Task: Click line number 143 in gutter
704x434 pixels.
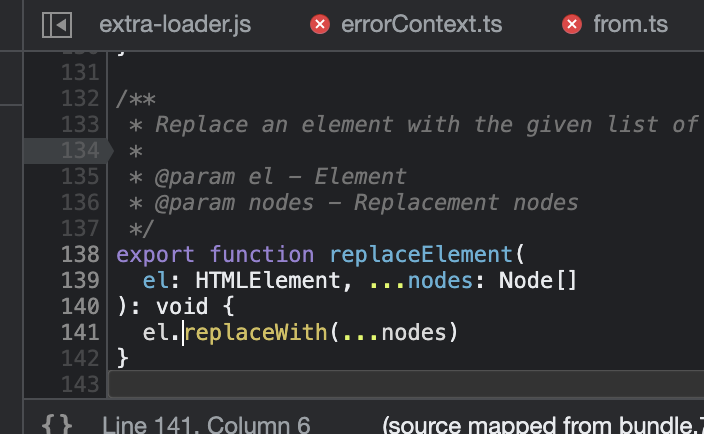Action: (x=80, y=385)
